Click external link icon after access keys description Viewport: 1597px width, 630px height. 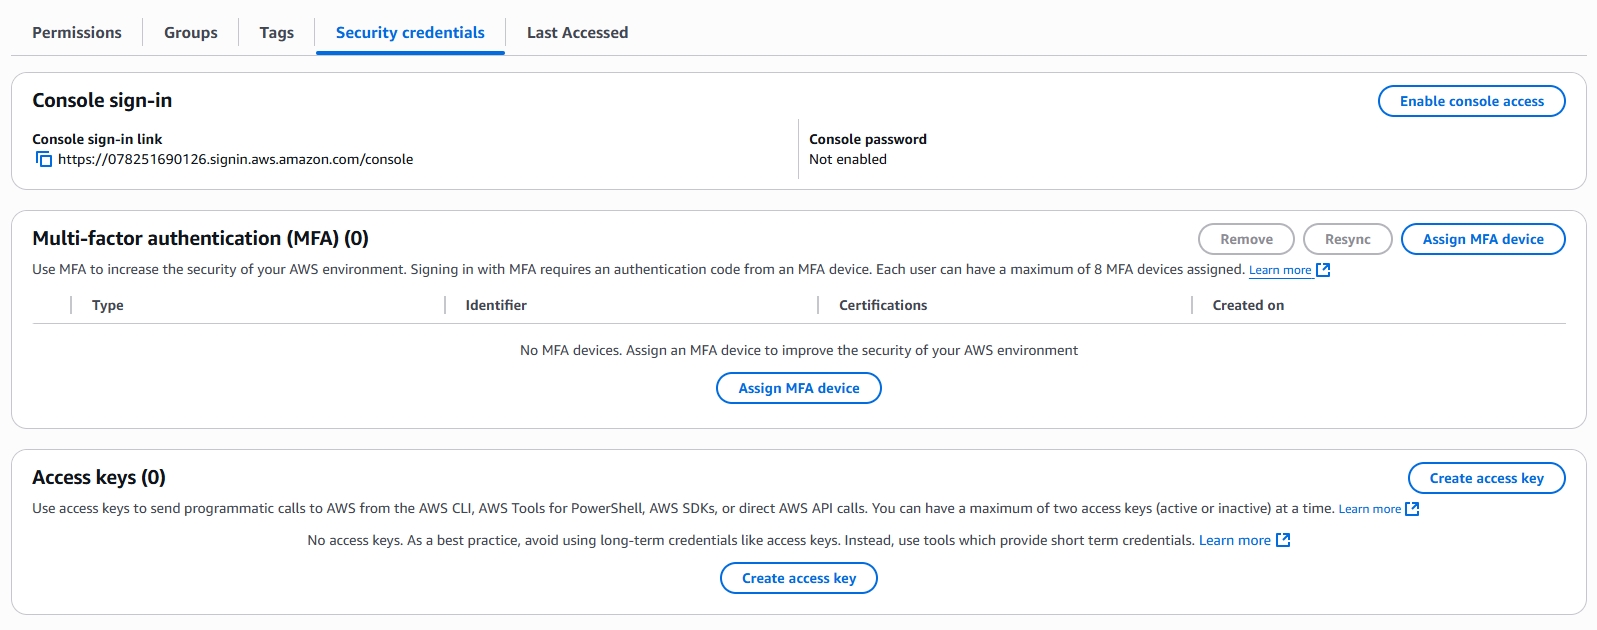[1412, 509]
